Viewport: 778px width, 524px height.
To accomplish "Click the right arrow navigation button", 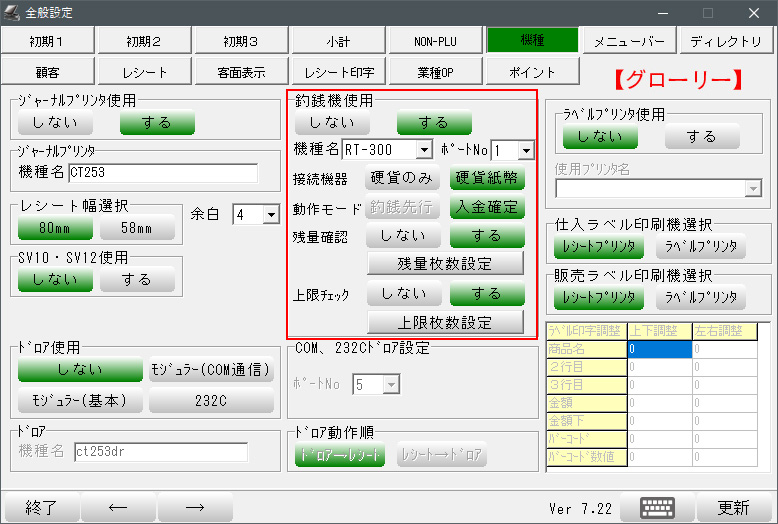I will [x=195, y=507].
